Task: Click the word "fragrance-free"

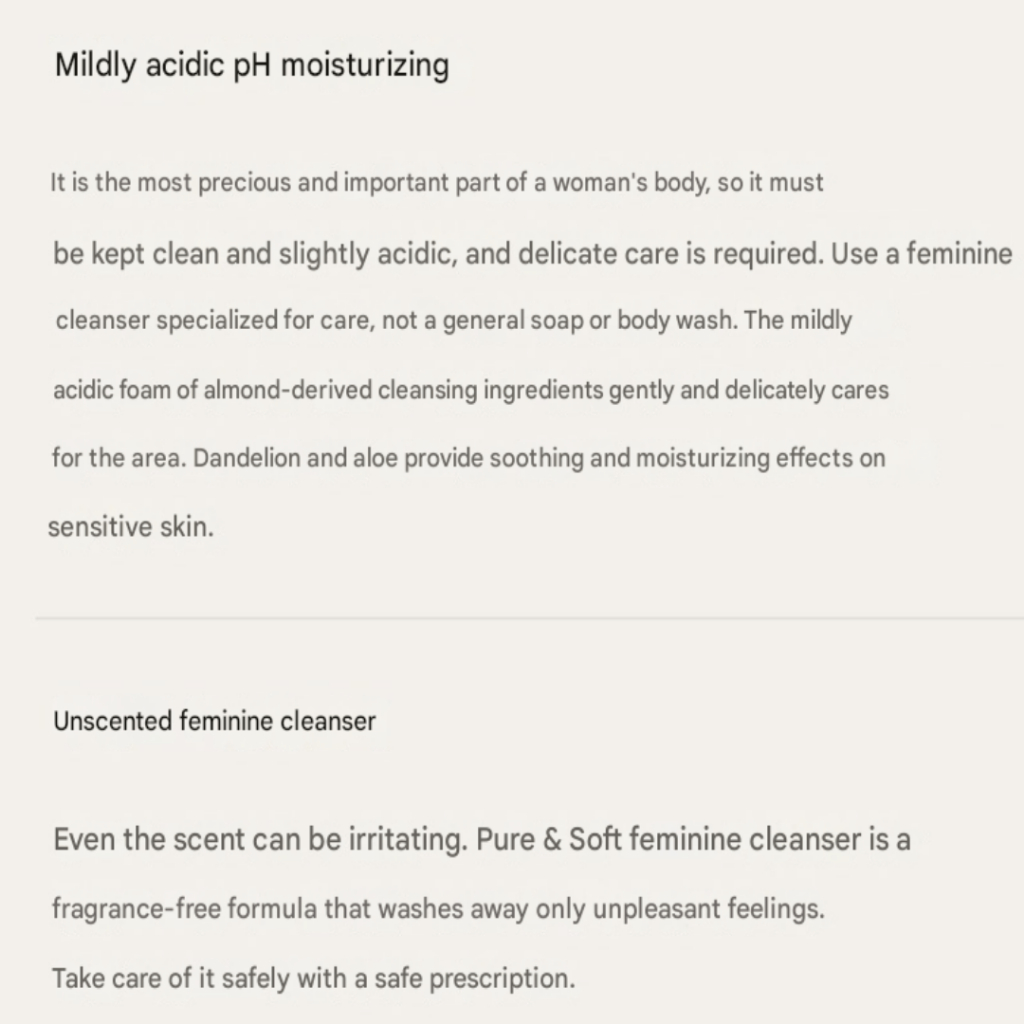Action: coord(137,910)
